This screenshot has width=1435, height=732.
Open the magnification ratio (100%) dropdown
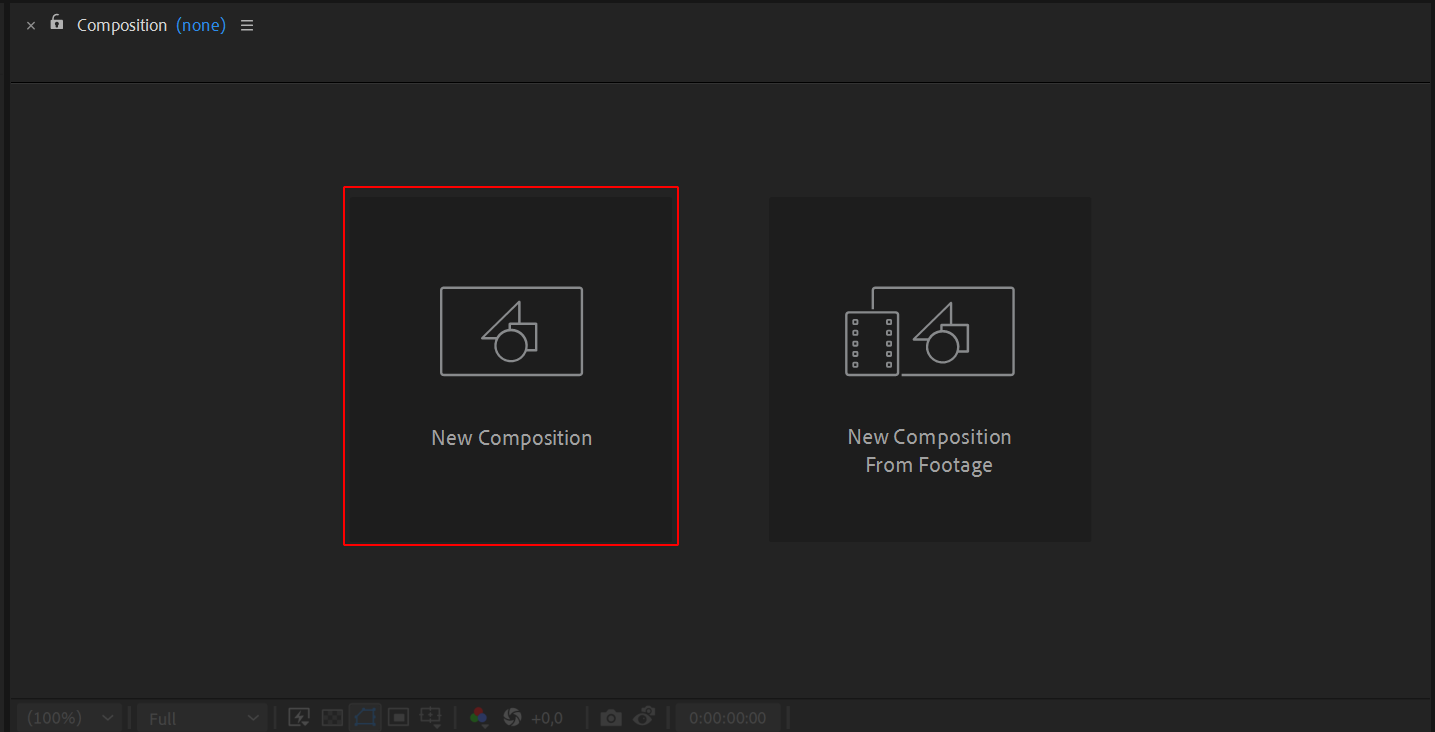[x=69, y=718]
